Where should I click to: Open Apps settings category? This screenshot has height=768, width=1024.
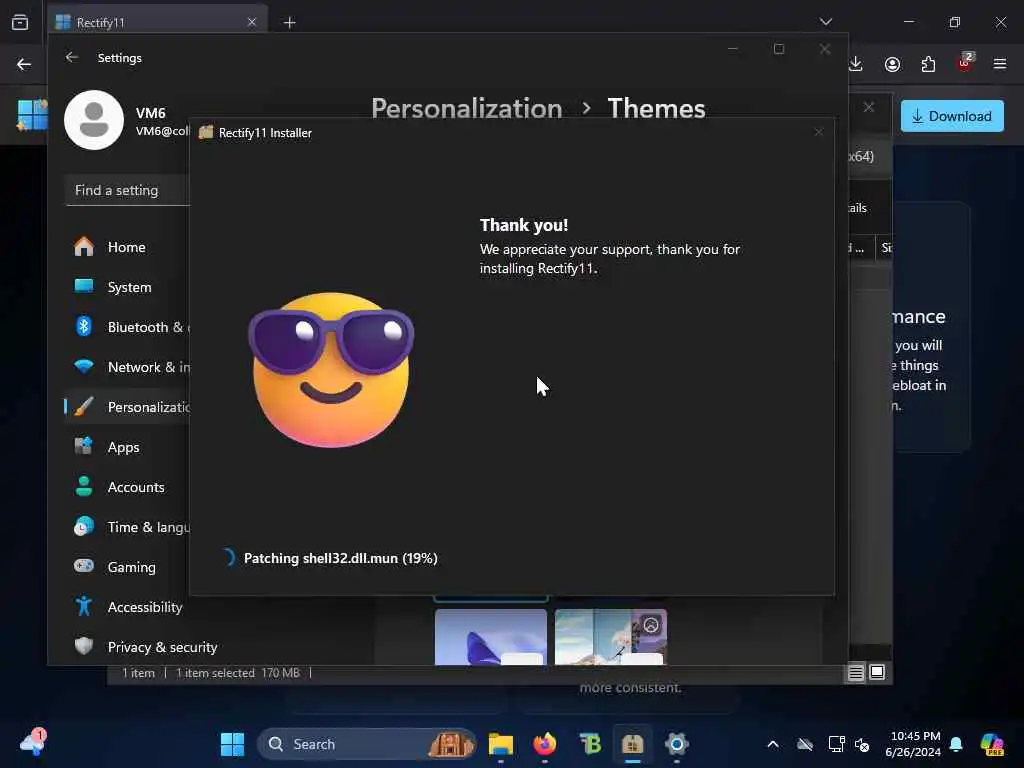(127, 447)
